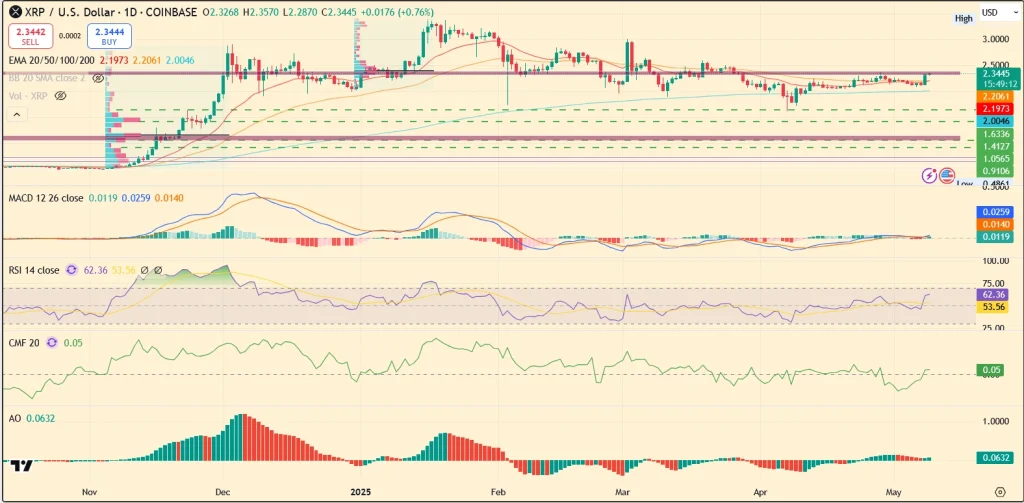Image resolution: width=1024 pixels, height=503 pixels.
Task: Click the Feb label on time axis
Action: (x=498, y=491)
